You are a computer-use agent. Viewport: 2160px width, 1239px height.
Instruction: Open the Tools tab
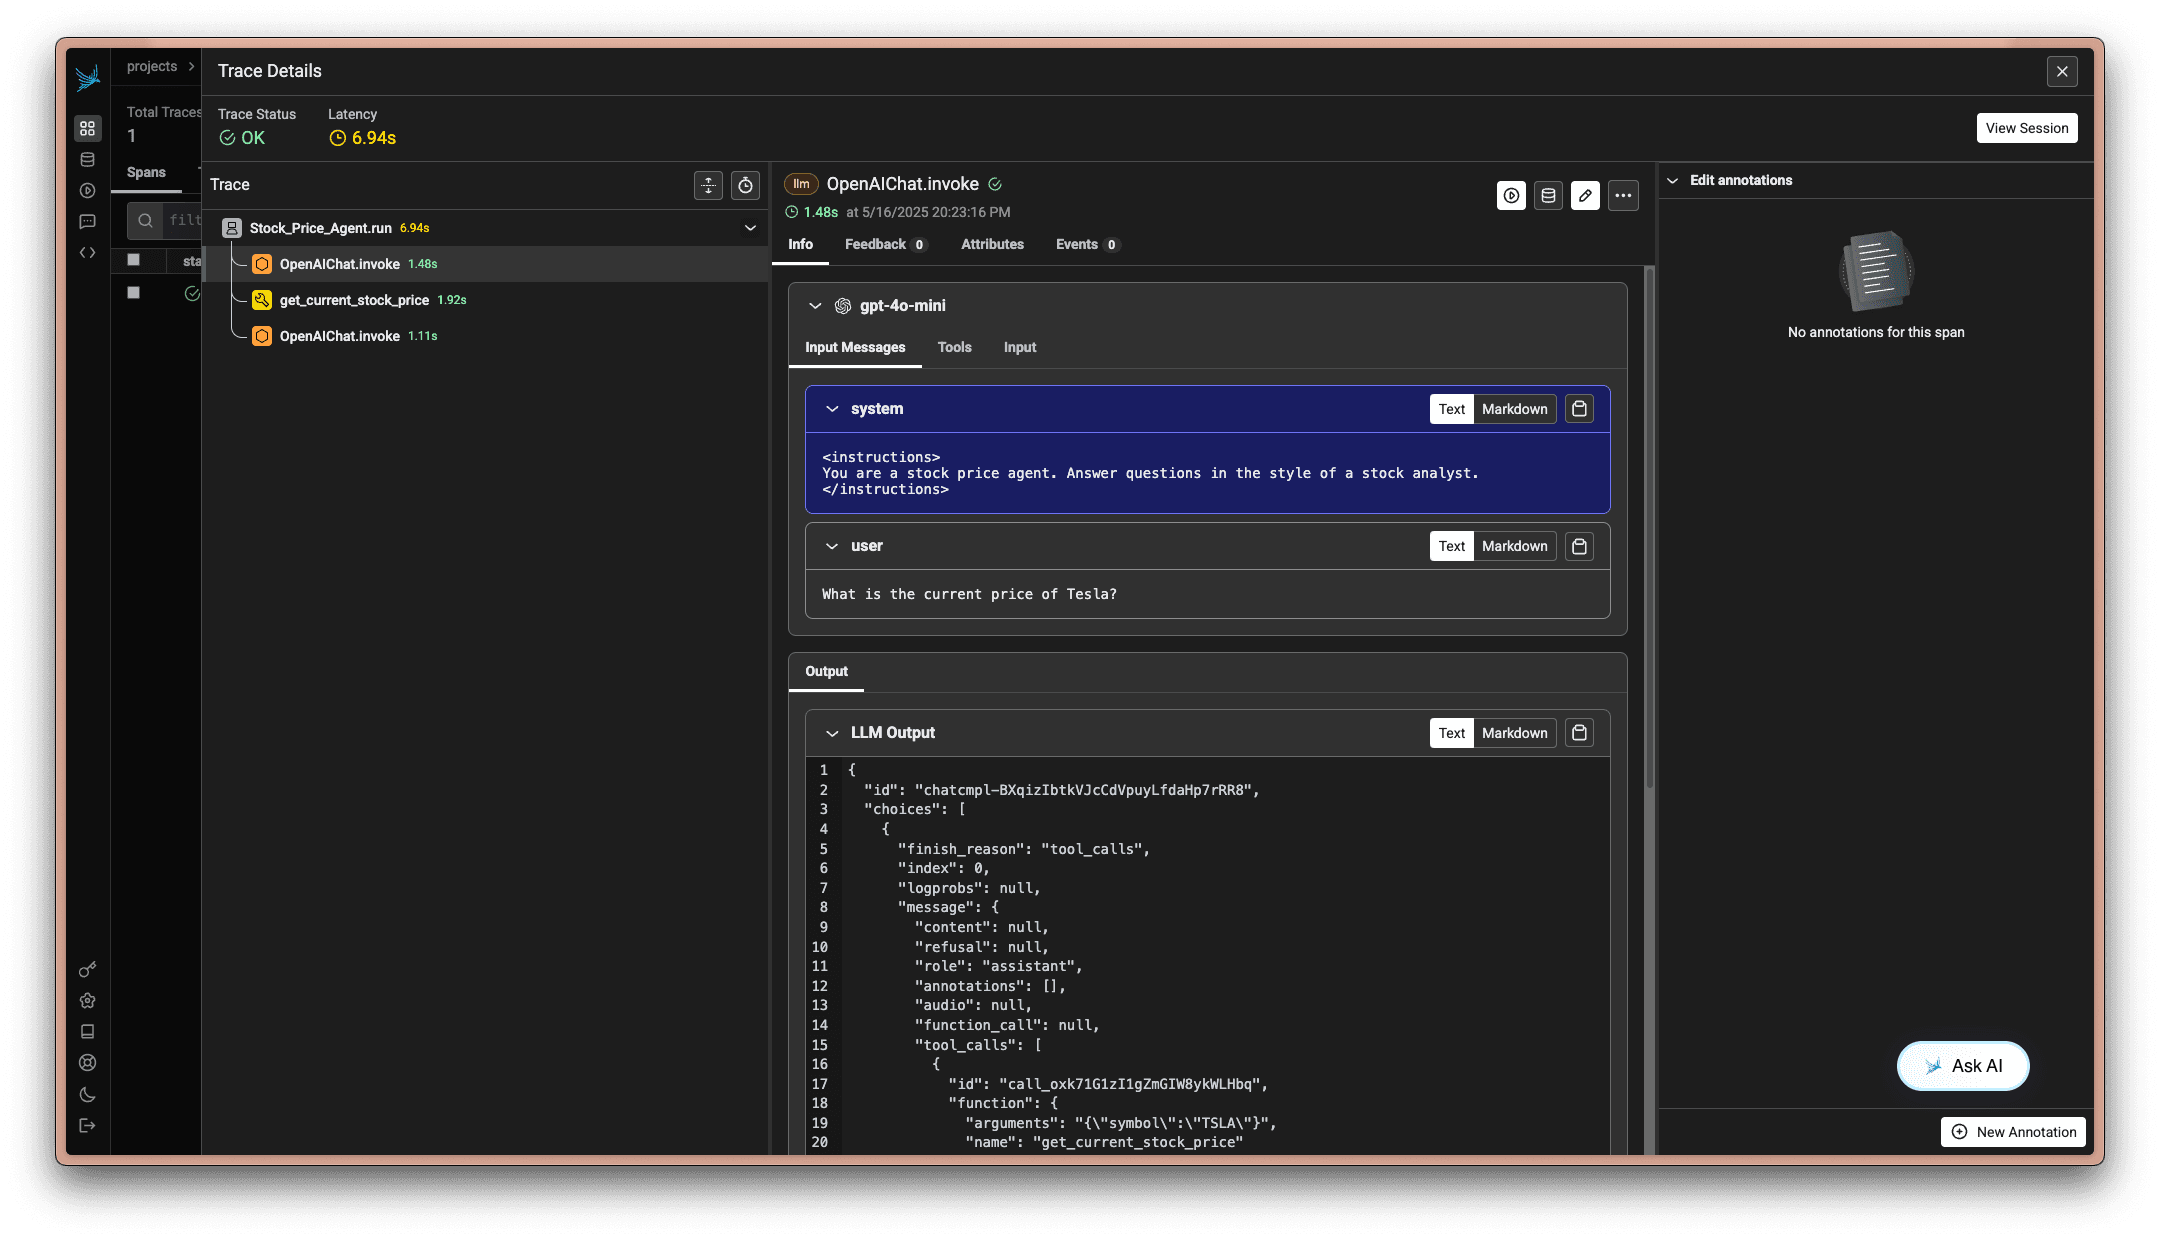(954, 347)
